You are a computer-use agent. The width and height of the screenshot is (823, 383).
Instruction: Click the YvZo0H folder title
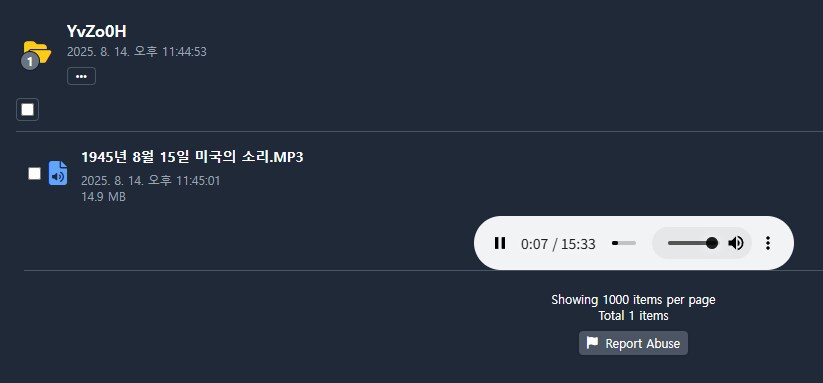pyautogui.click(x=97, y=31)
